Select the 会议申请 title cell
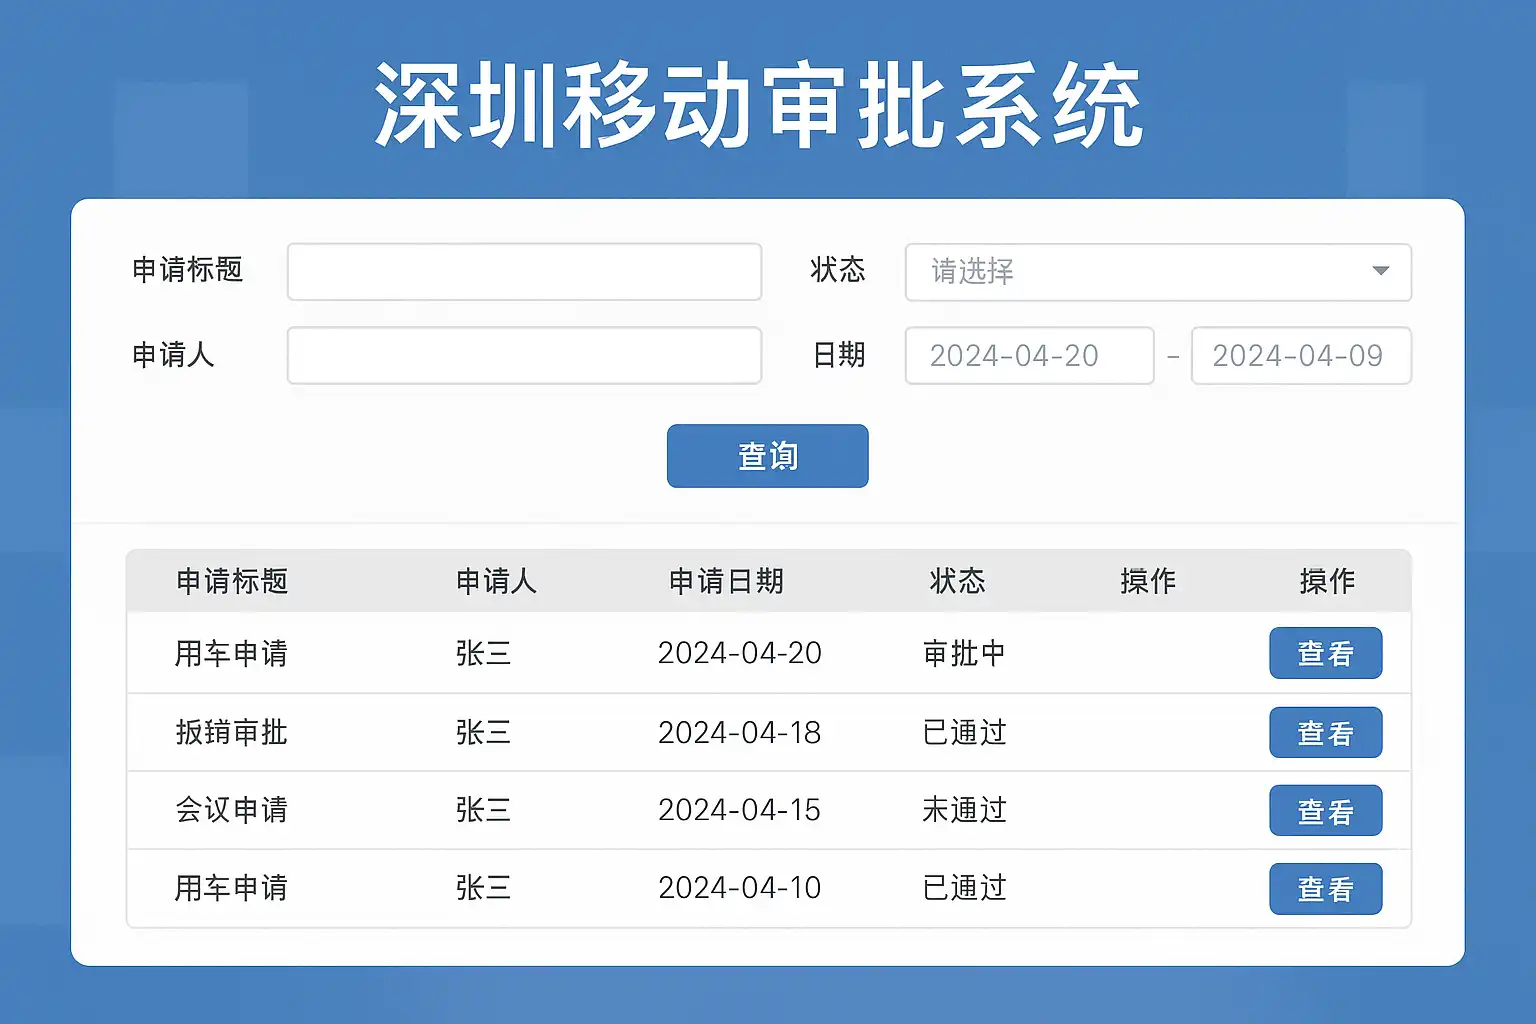The image size is (1536, 1024). [232, 810]
